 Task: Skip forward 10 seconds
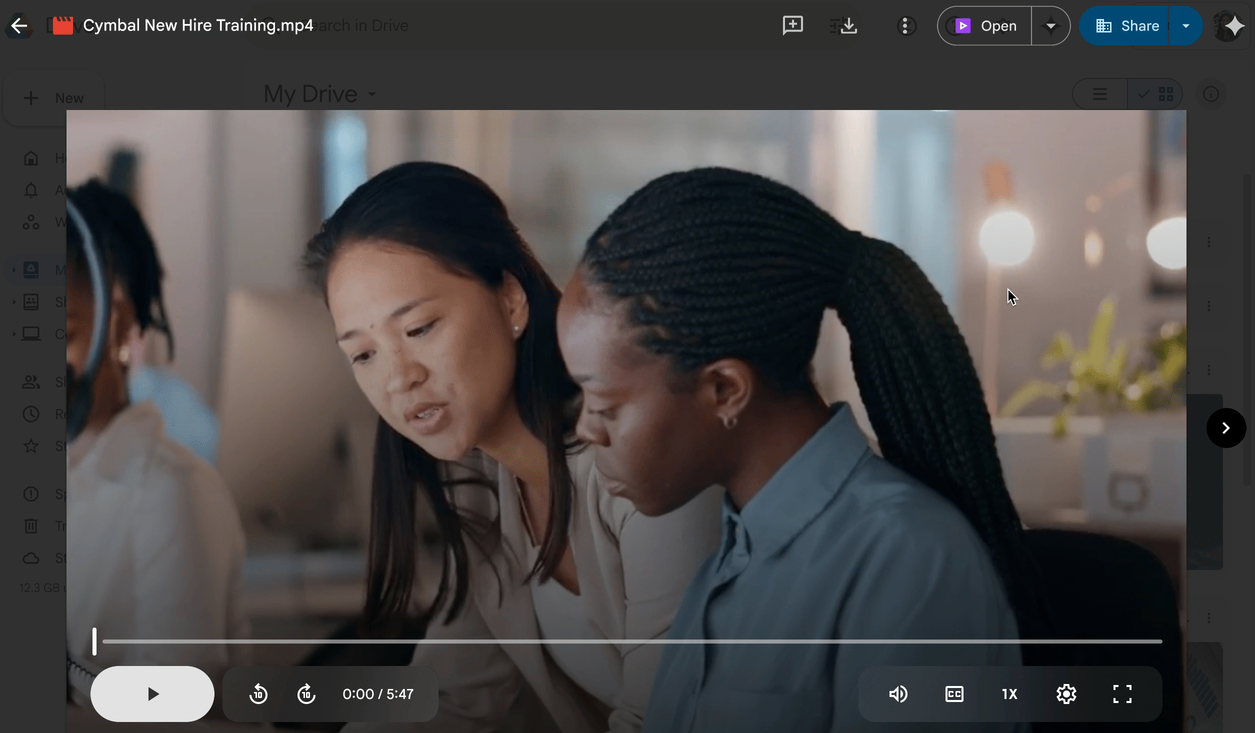(x=307, y=694)
